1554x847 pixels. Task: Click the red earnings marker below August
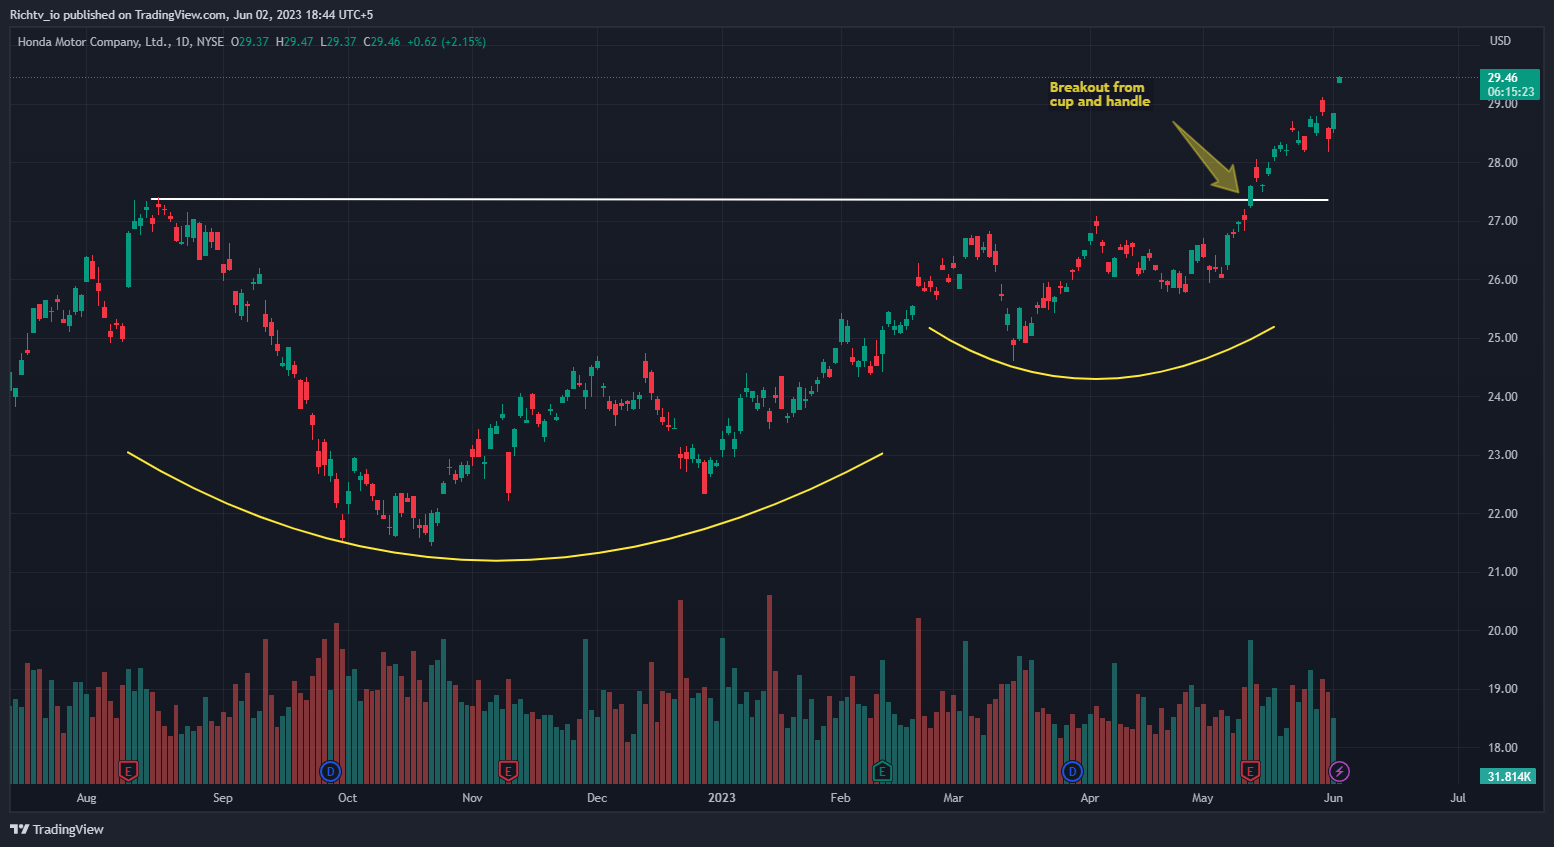pos(128,771)
